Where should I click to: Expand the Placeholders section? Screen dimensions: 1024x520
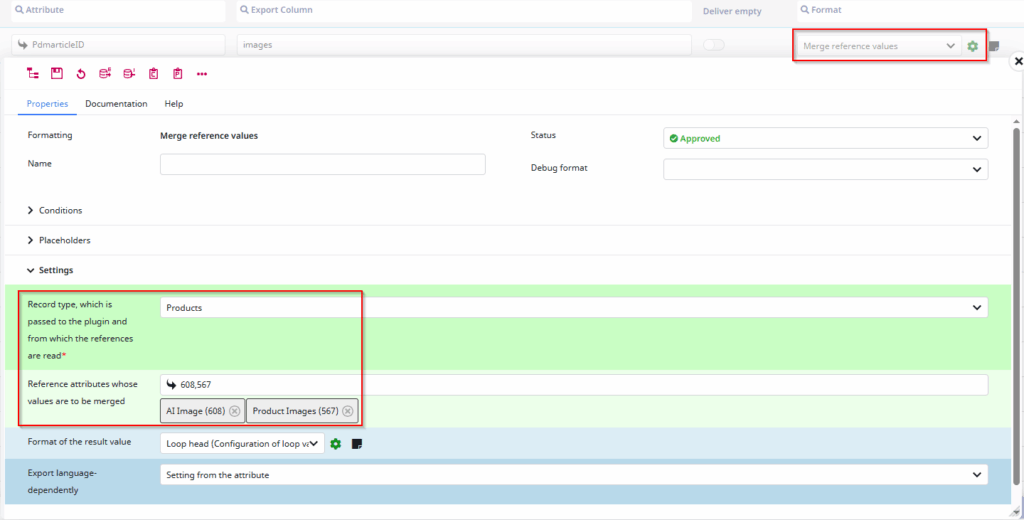(59, 240)
